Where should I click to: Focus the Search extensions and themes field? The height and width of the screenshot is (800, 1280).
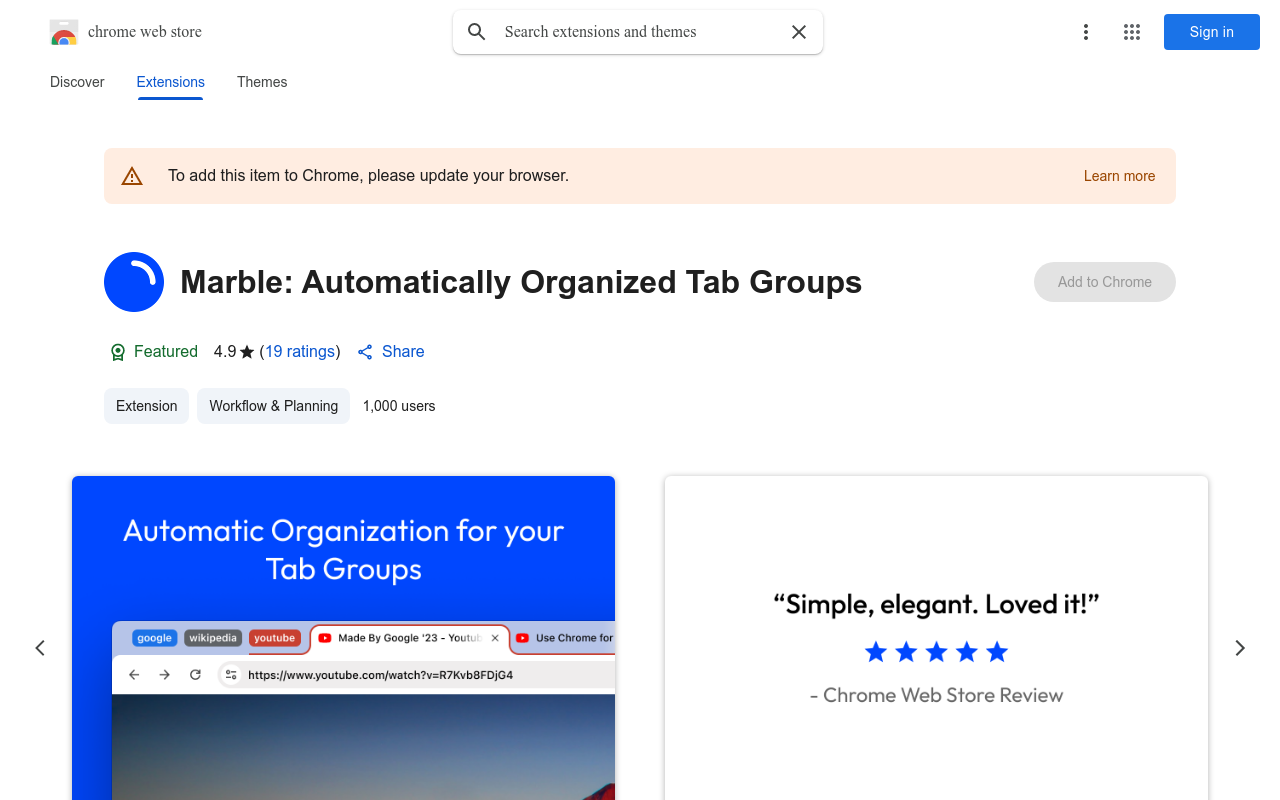(638, 32)
